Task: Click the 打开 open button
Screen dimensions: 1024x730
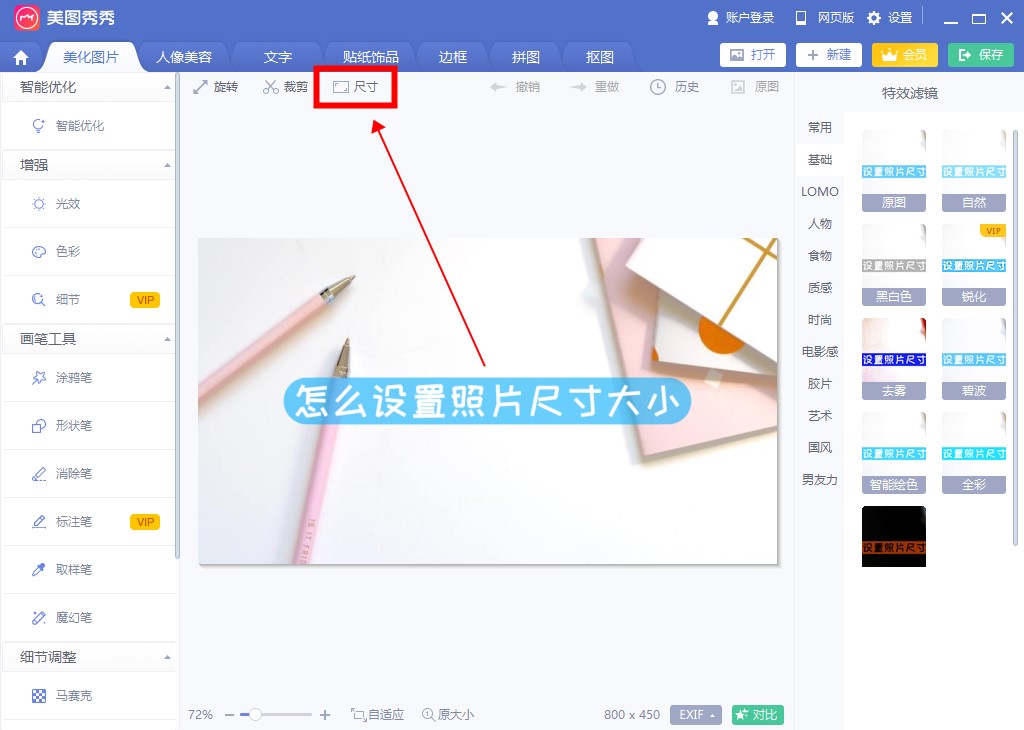Action: tap(753, 55)
